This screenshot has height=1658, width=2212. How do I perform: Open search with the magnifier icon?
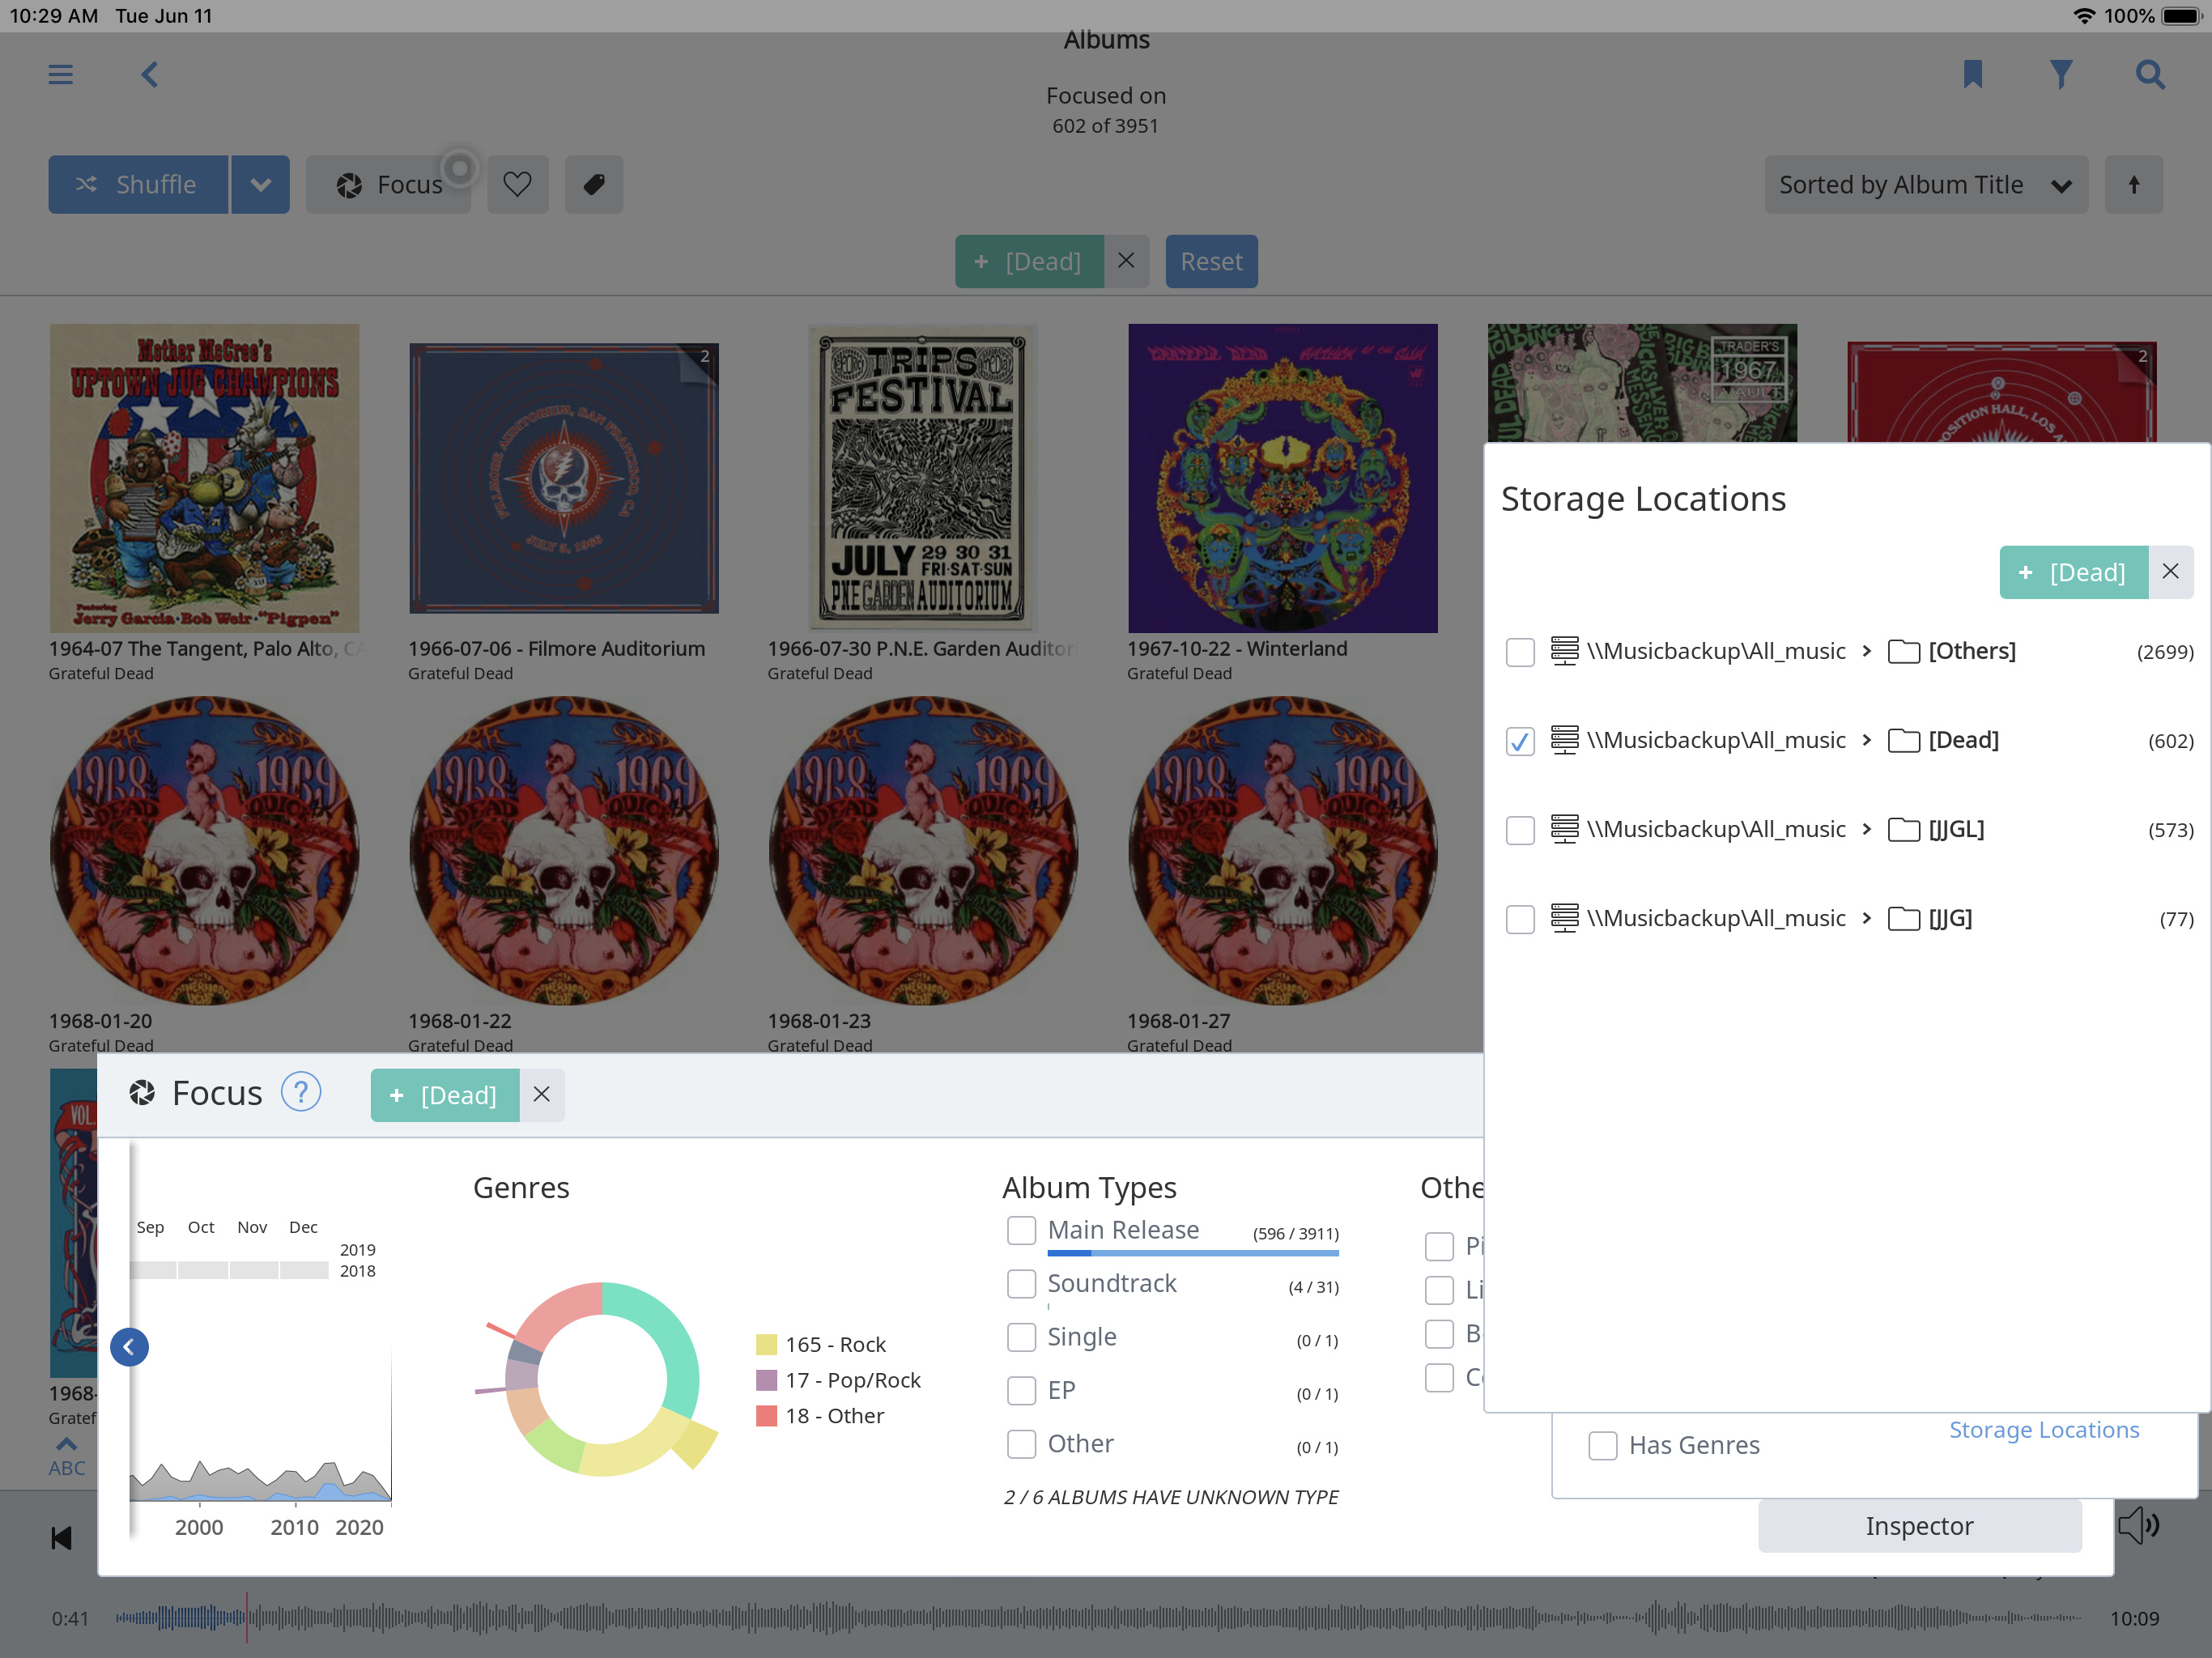[x=2150, y=75]
